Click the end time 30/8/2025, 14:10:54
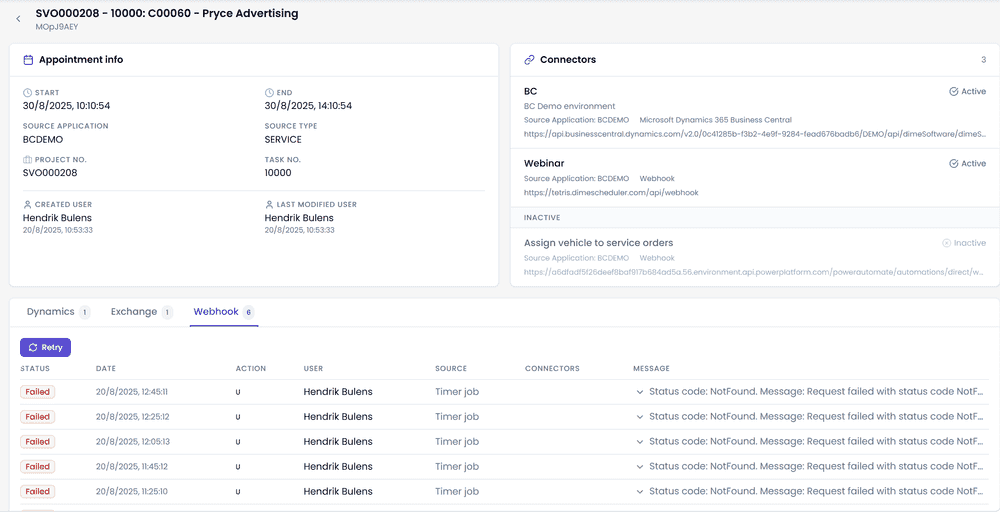The width and height of the screenshot is (1000, 514). (308, 106)
